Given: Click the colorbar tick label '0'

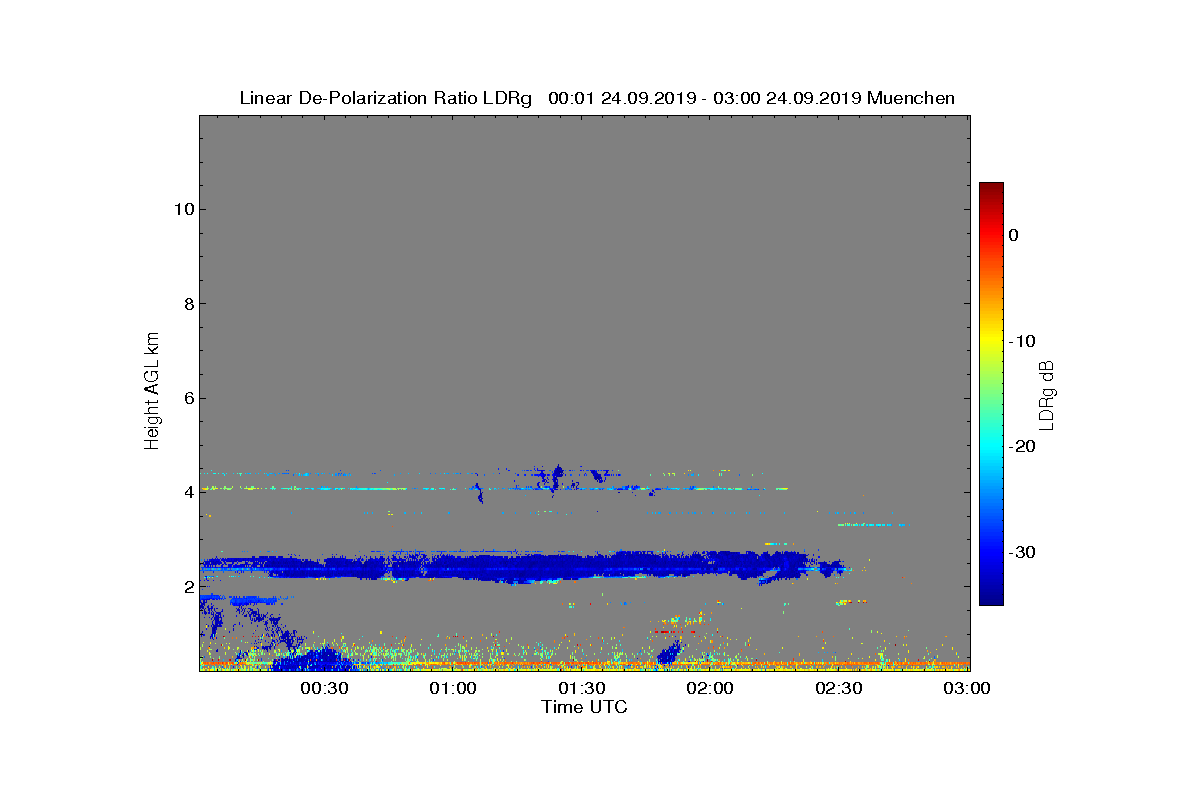Looking at the screenshot, I should [1013, 235].
